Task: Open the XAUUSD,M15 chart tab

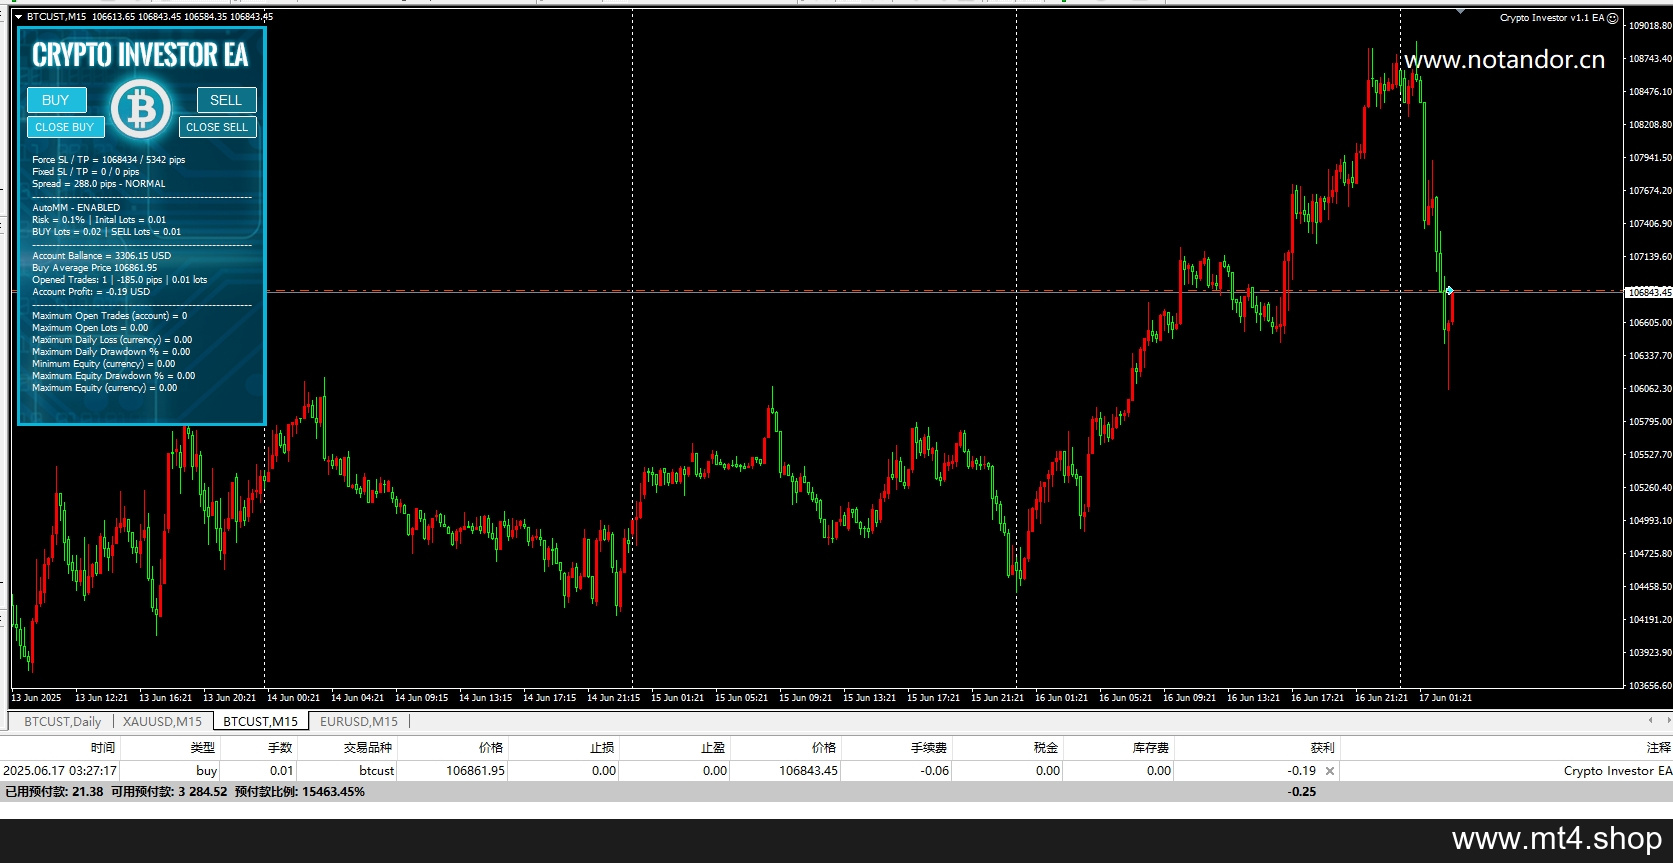Action: 162,721
